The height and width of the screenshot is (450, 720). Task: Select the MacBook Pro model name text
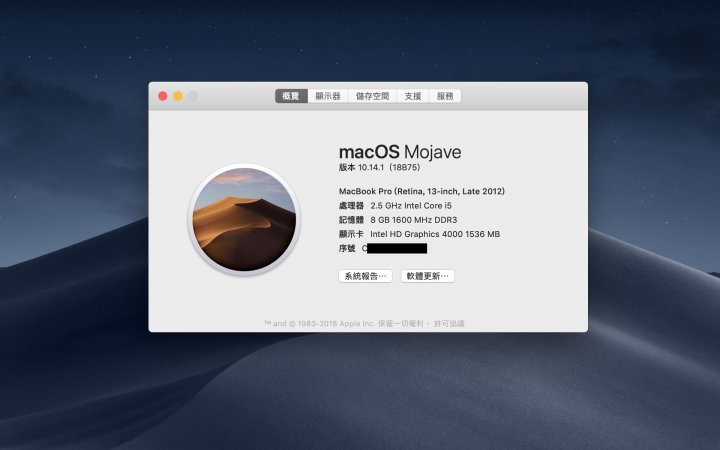click(x=422, y=191)
